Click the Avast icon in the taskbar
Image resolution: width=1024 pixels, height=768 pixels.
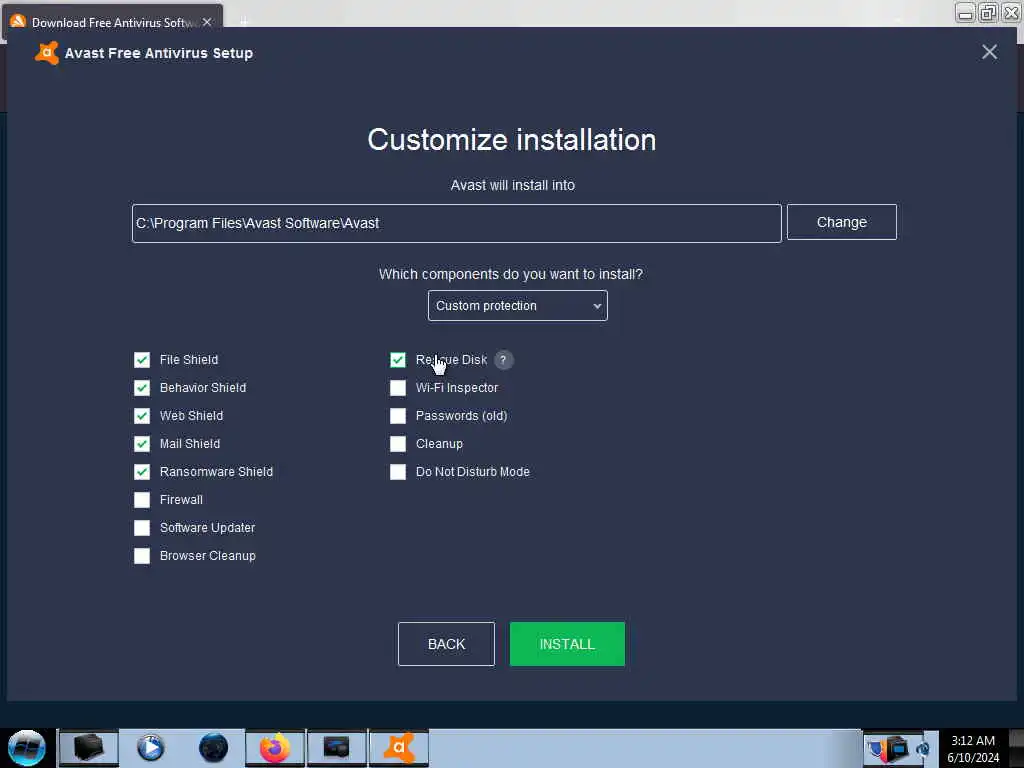399,748
